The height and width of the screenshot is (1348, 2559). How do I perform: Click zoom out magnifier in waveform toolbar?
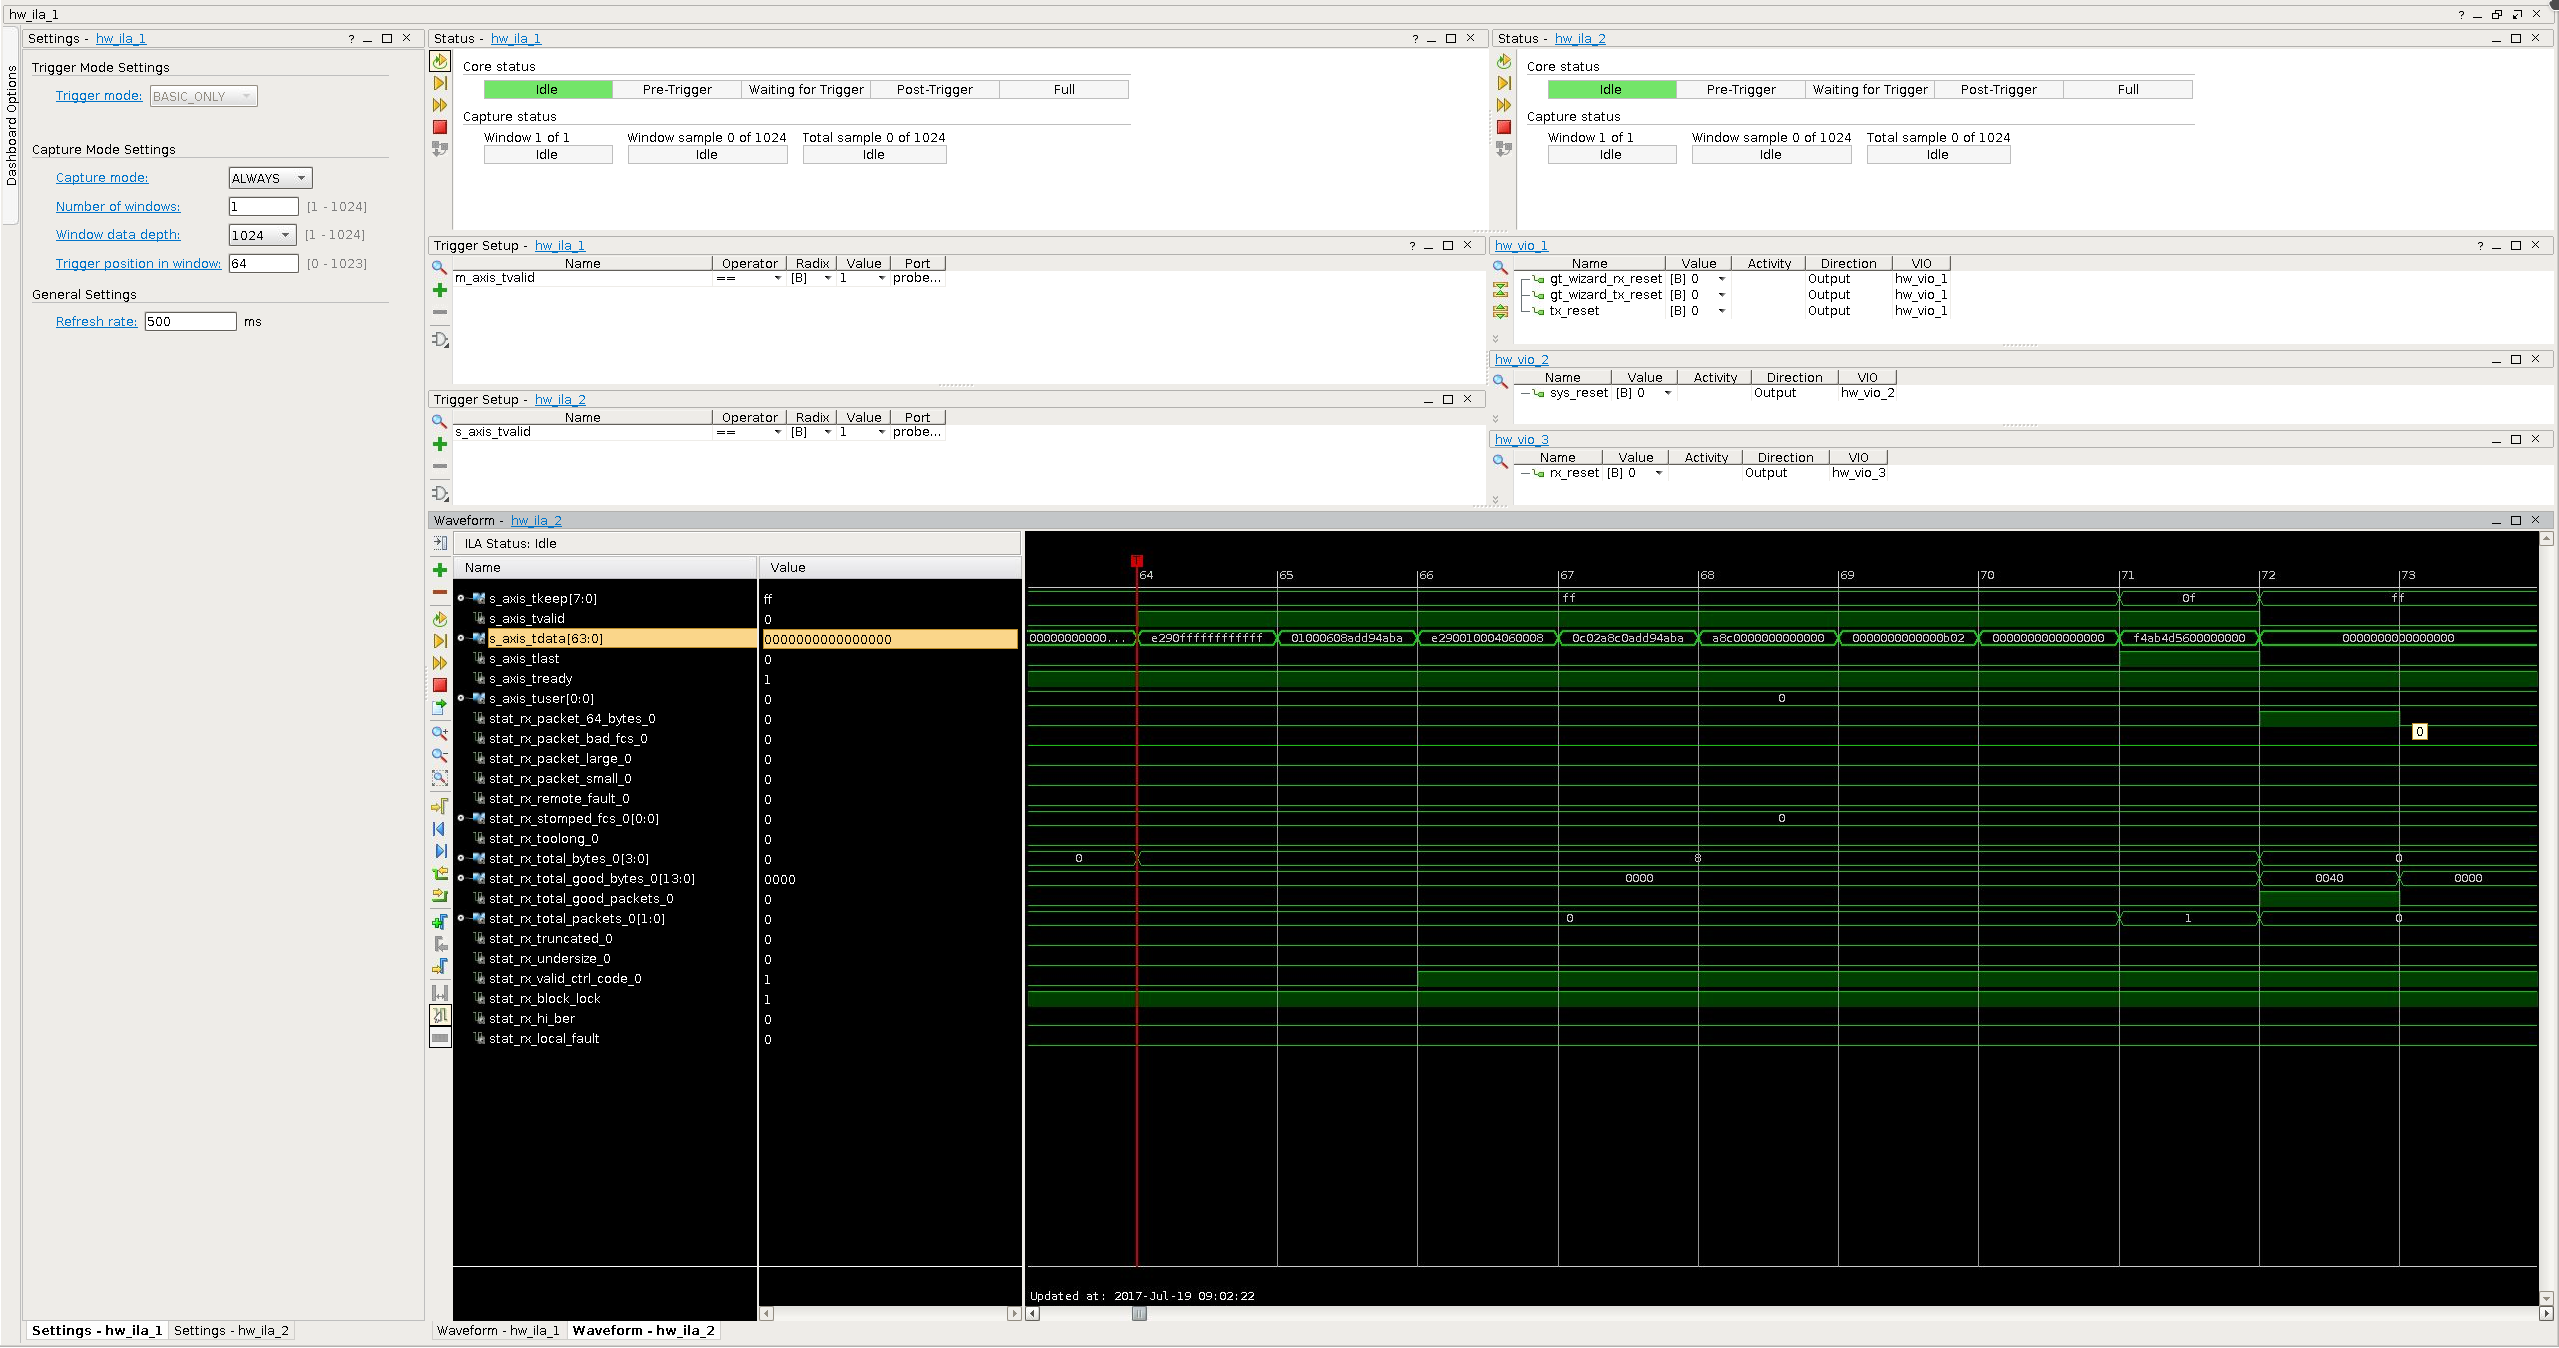coord(439,755)
